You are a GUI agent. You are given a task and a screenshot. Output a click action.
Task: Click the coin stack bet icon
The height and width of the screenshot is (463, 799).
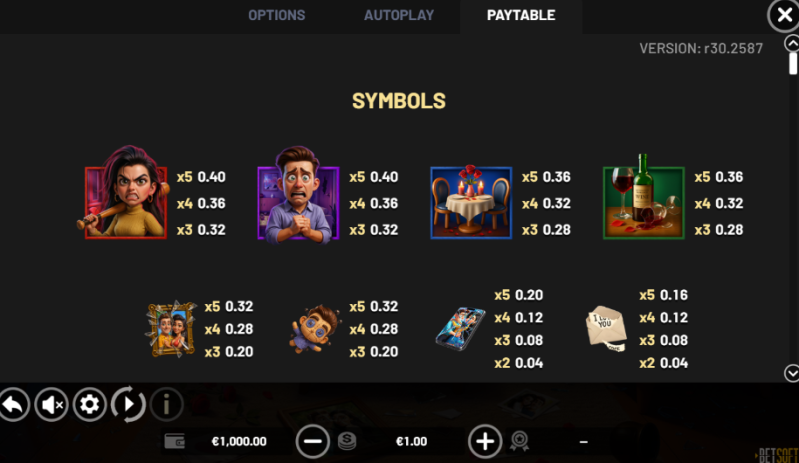coord(347,441)
